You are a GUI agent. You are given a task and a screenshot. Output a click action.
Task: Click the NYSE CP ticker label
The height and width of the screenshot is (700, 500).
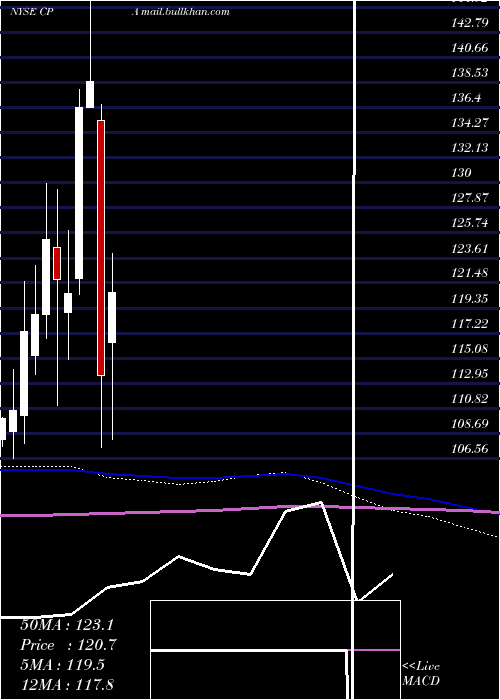coord(32,12)
